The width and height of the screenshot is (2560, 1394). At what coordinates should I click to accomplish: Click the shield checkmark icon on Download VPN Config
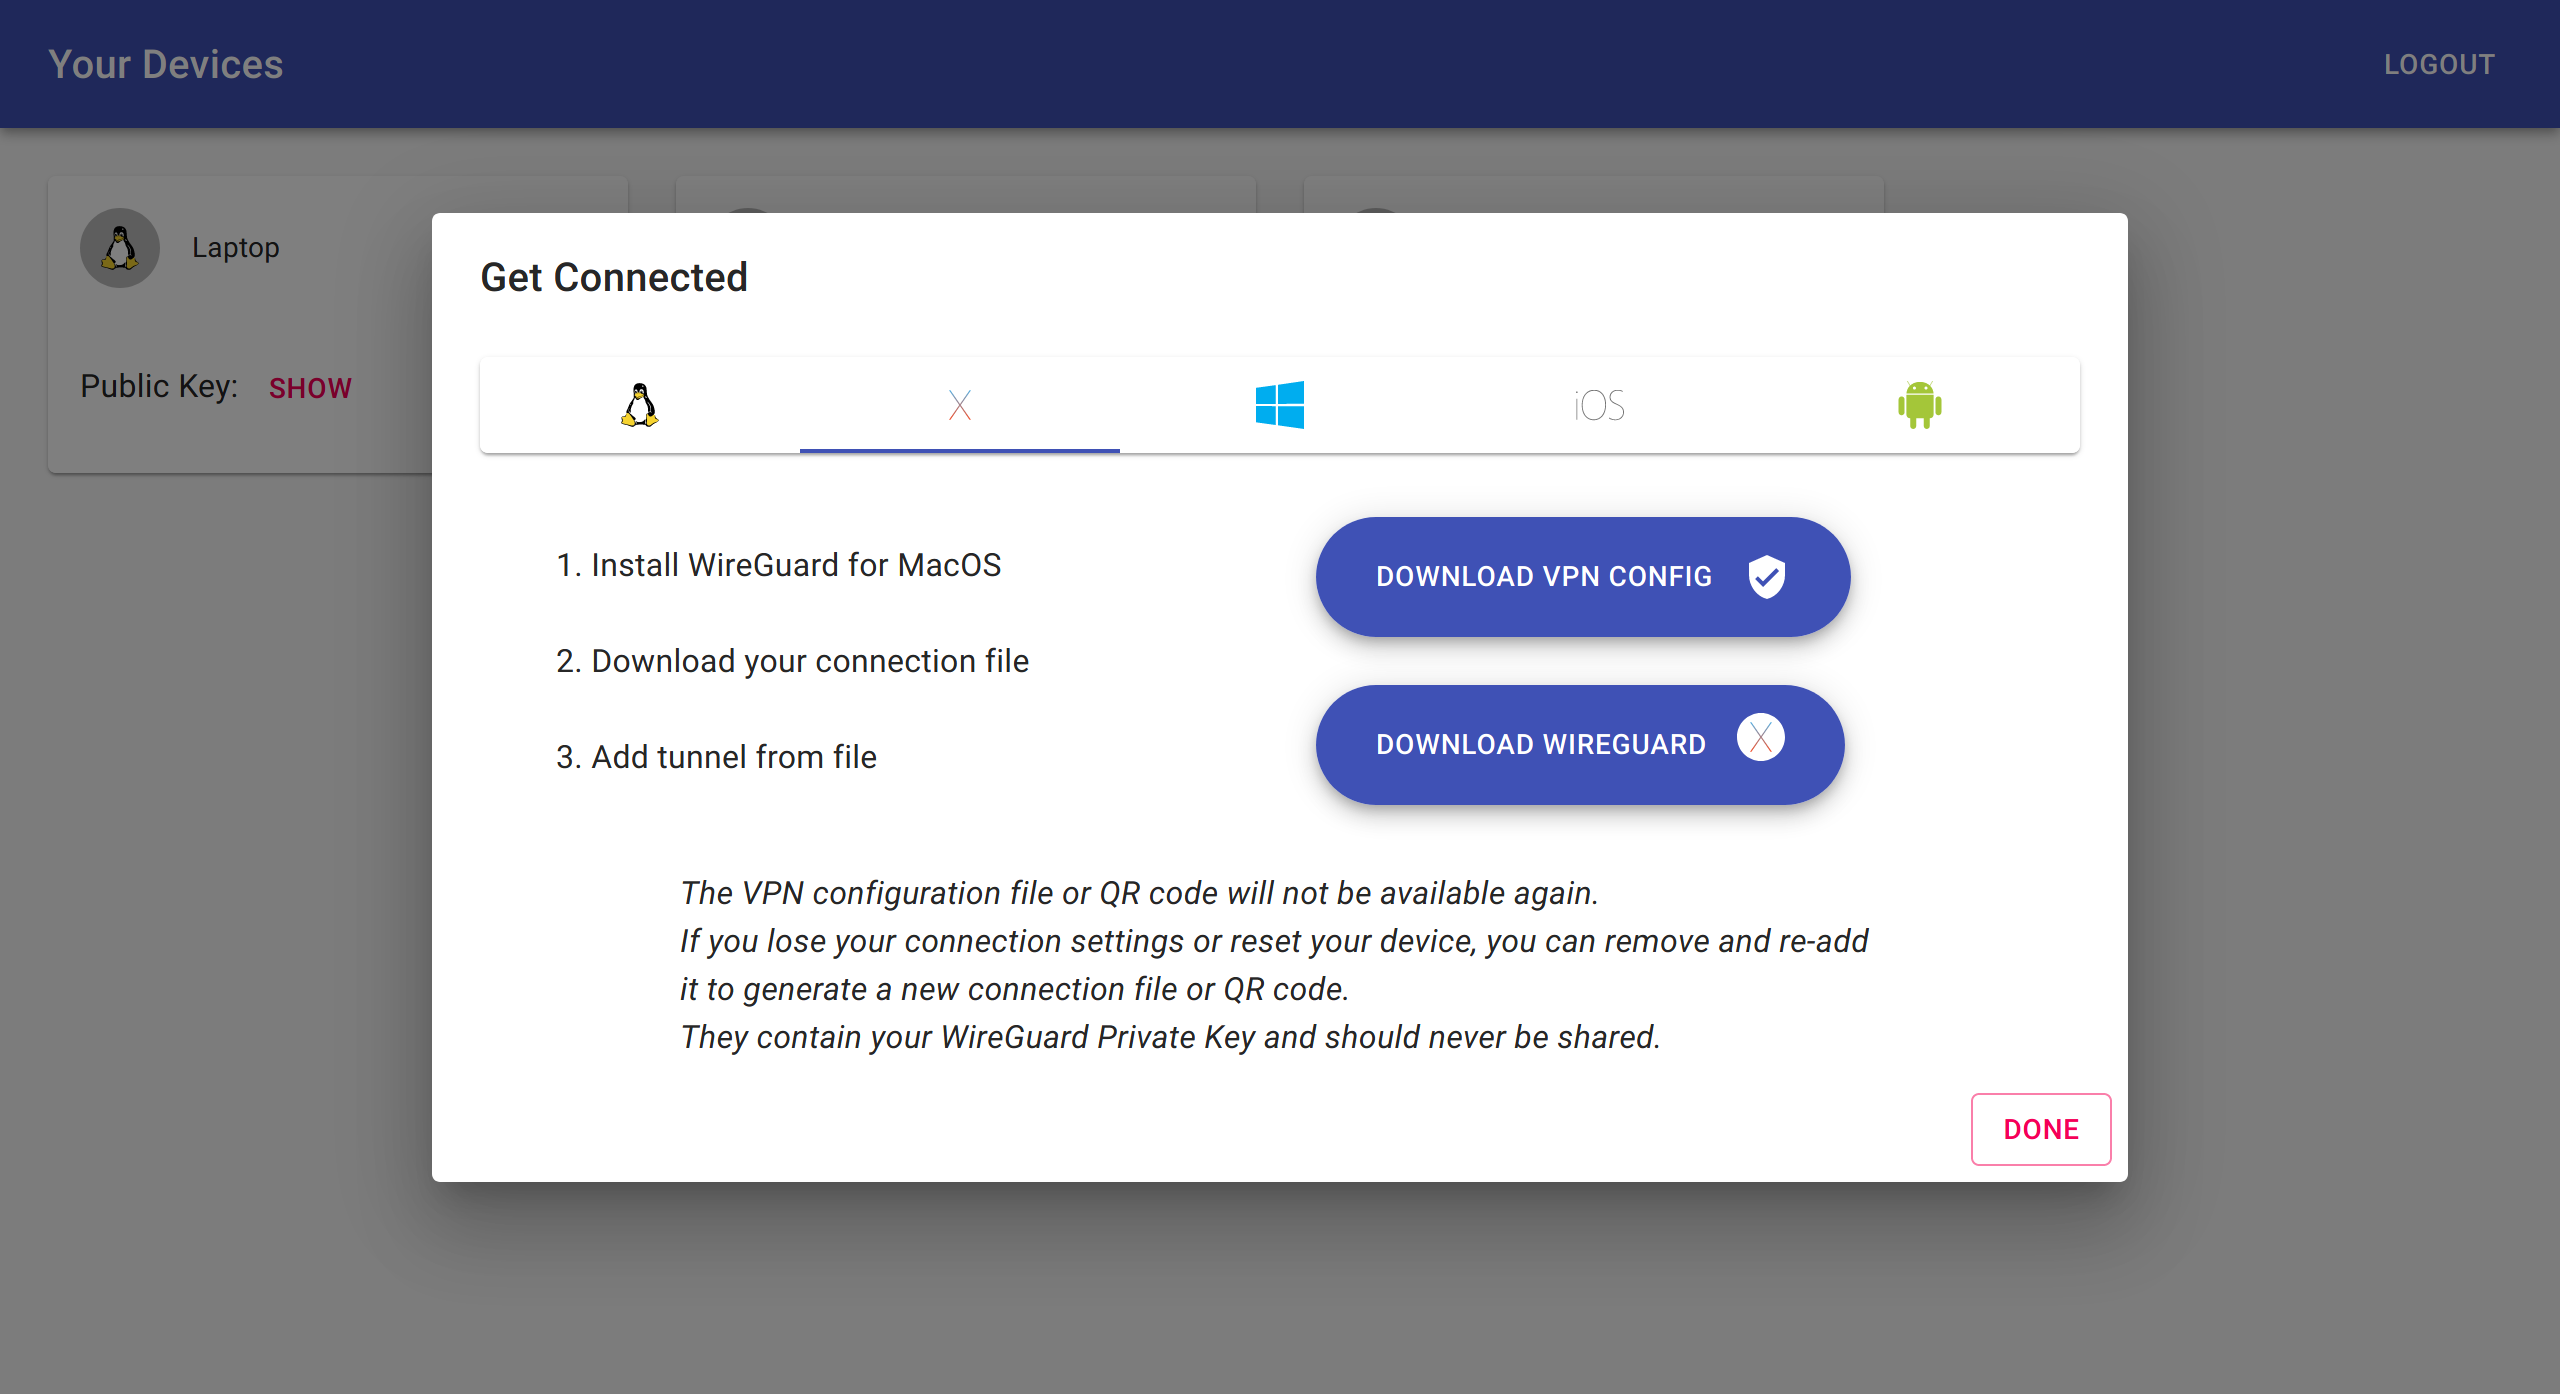[1771, 575]
